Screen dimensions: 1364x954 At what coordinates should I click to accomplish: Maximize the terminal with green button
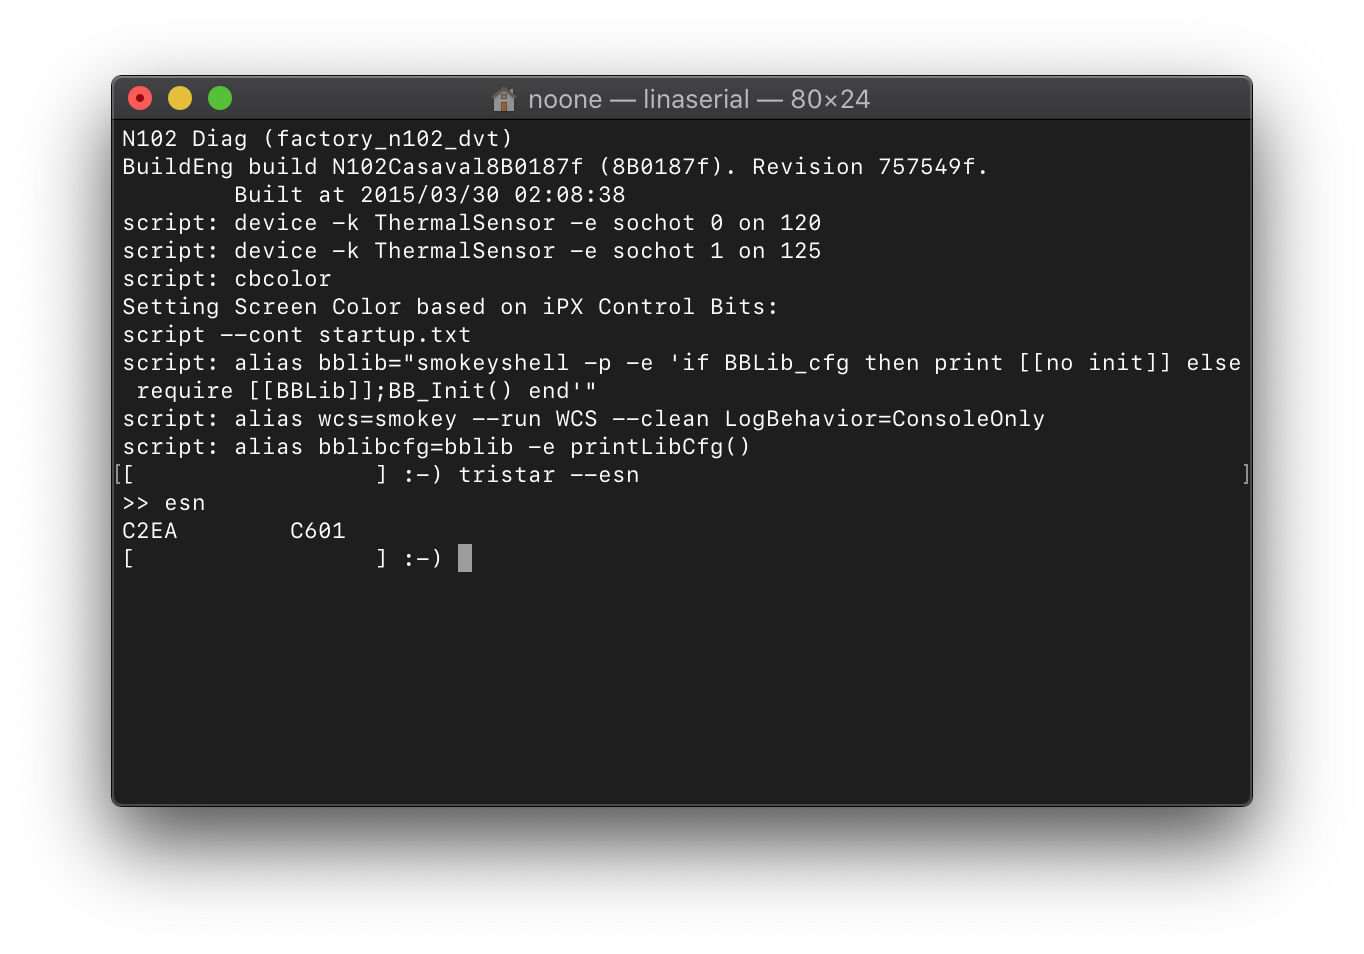[220, 98]
